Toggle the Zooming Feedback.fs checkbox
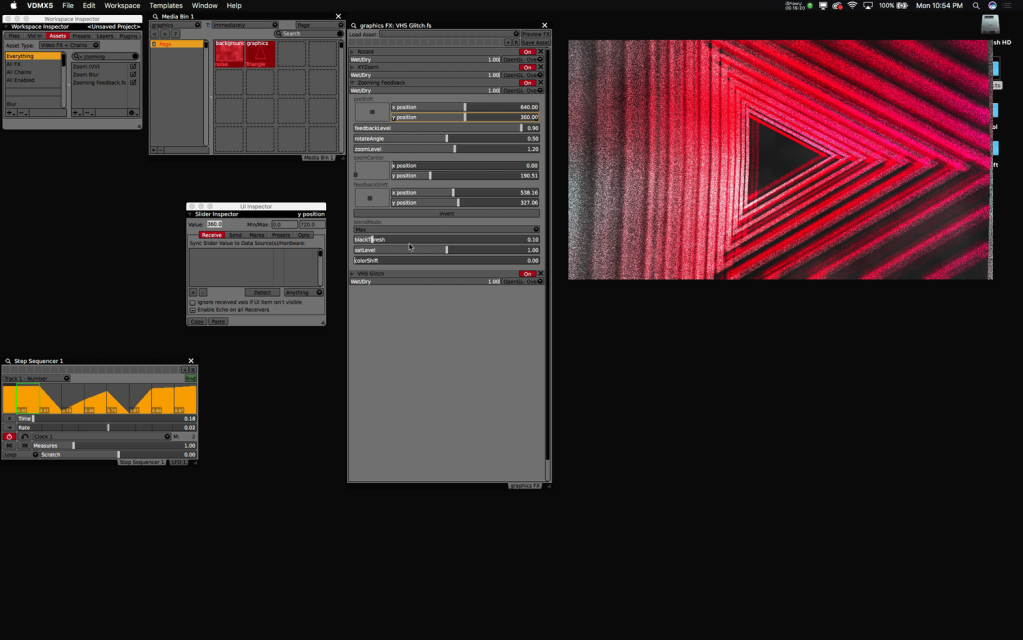 [x=133, y=83]
